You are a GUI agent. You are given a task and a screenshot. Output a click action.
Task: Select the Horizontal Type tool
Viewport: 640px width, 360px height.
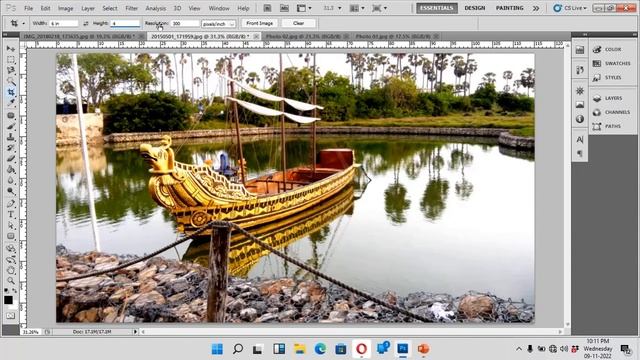click(11, 214)
